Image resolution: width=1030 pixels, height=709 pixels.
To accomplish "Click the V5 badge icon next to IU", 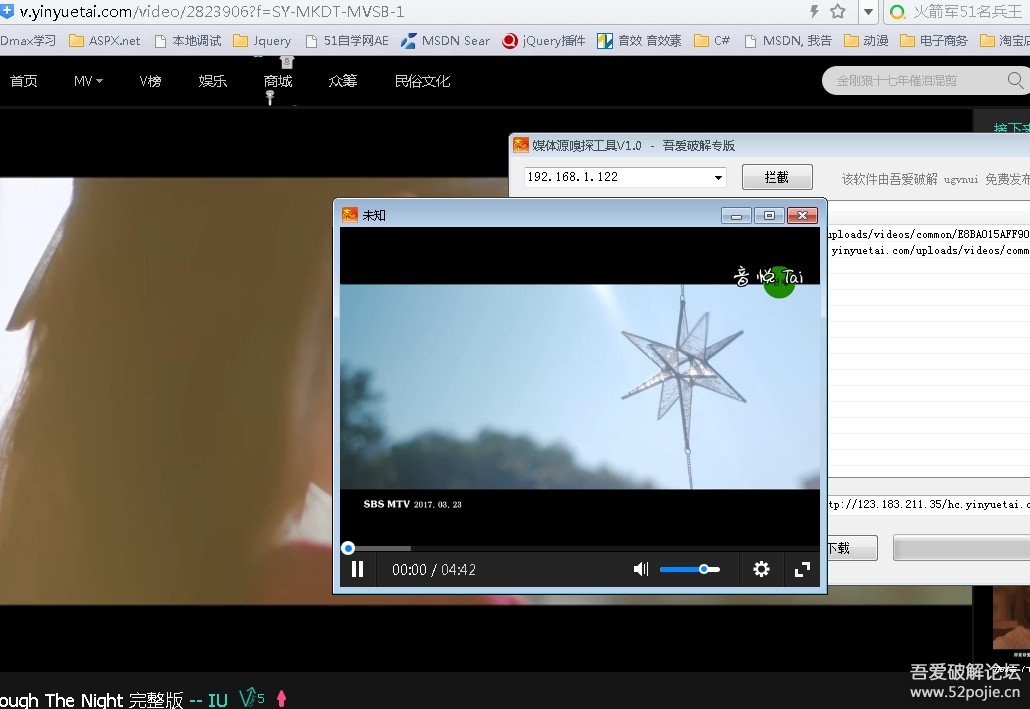I will 252,698.
